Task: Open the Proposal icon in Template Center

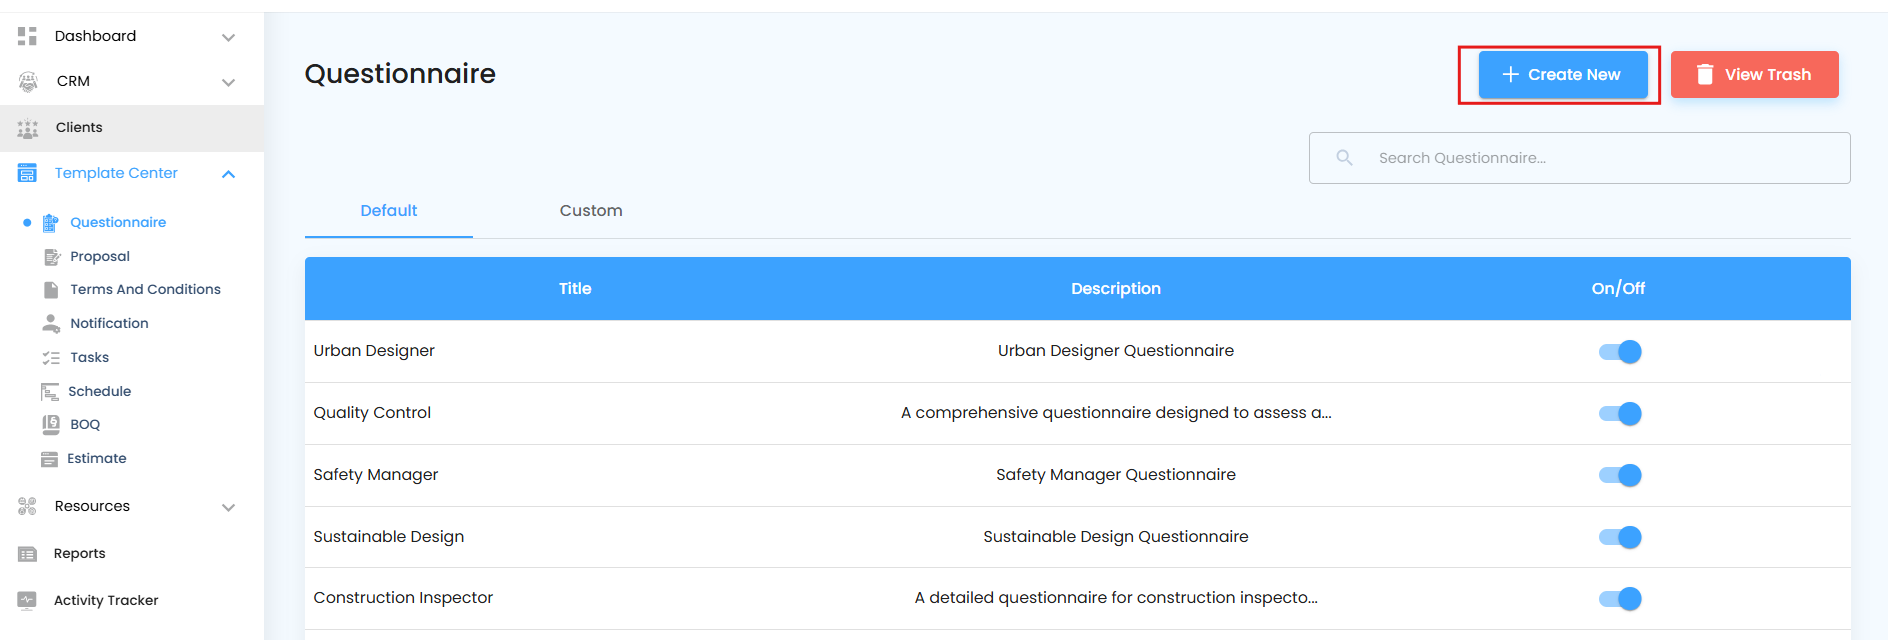Action: click(x=52, y=257)
